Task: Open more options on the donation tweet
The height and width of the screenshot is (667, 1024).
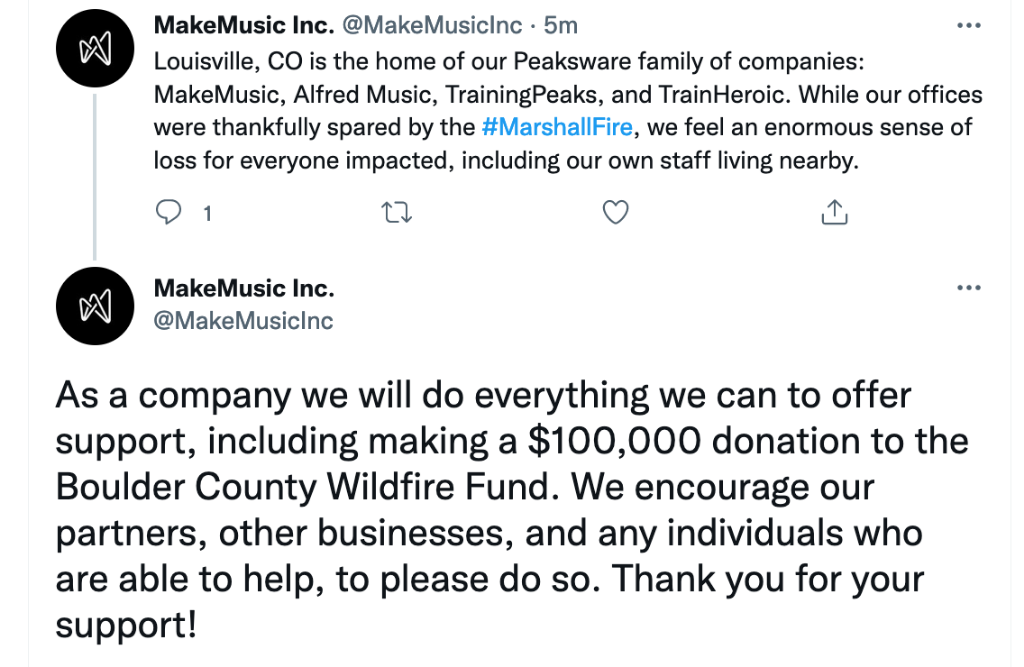Action: pyautogui.click(x=968, y=288)
